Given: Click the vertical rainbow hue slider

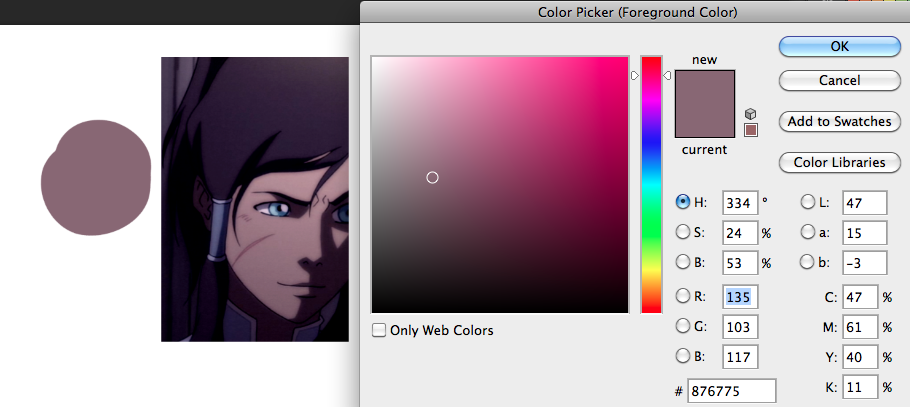Looking at the screenshot, I should [651, 185].
